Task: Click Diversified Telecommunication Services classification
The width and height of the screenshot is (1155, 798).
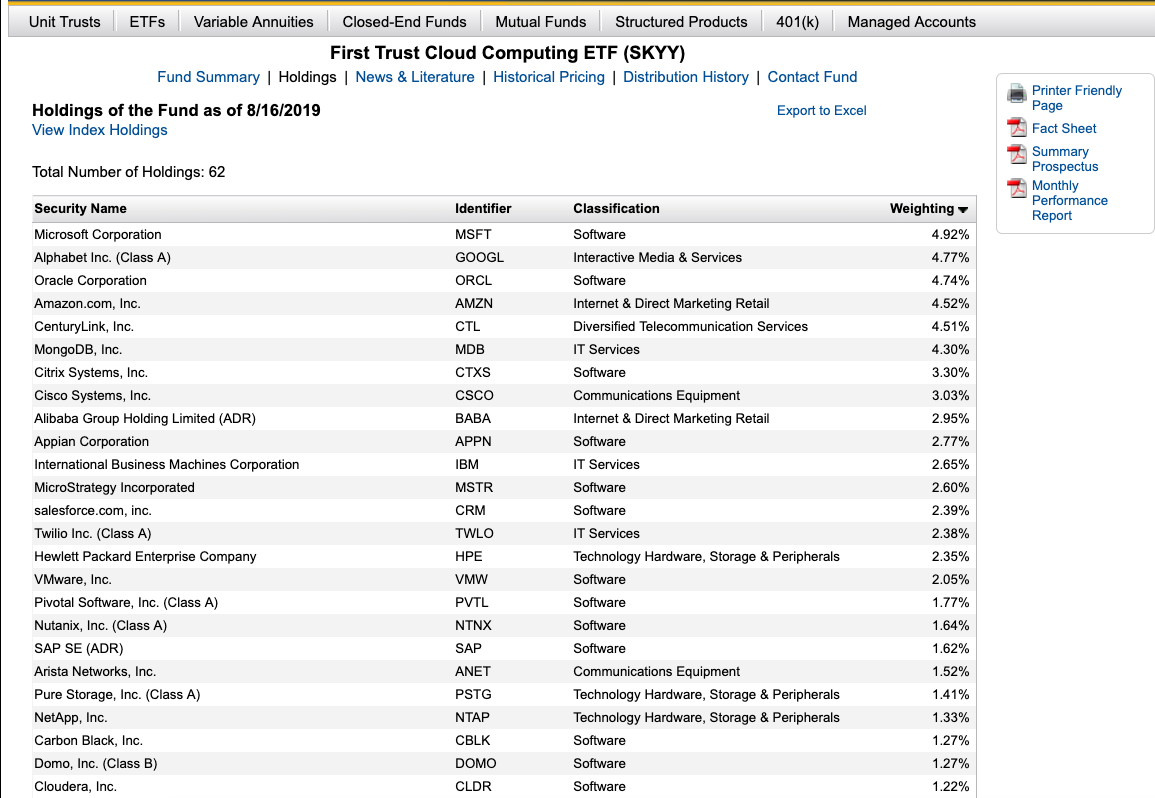Action: point(690,326)
